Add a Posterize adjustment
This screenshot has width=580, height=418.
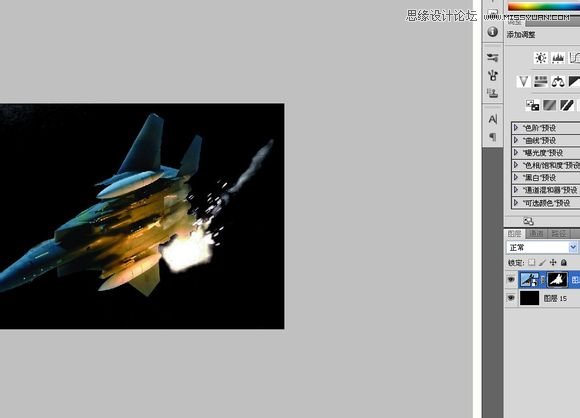(x=550, y=105)
